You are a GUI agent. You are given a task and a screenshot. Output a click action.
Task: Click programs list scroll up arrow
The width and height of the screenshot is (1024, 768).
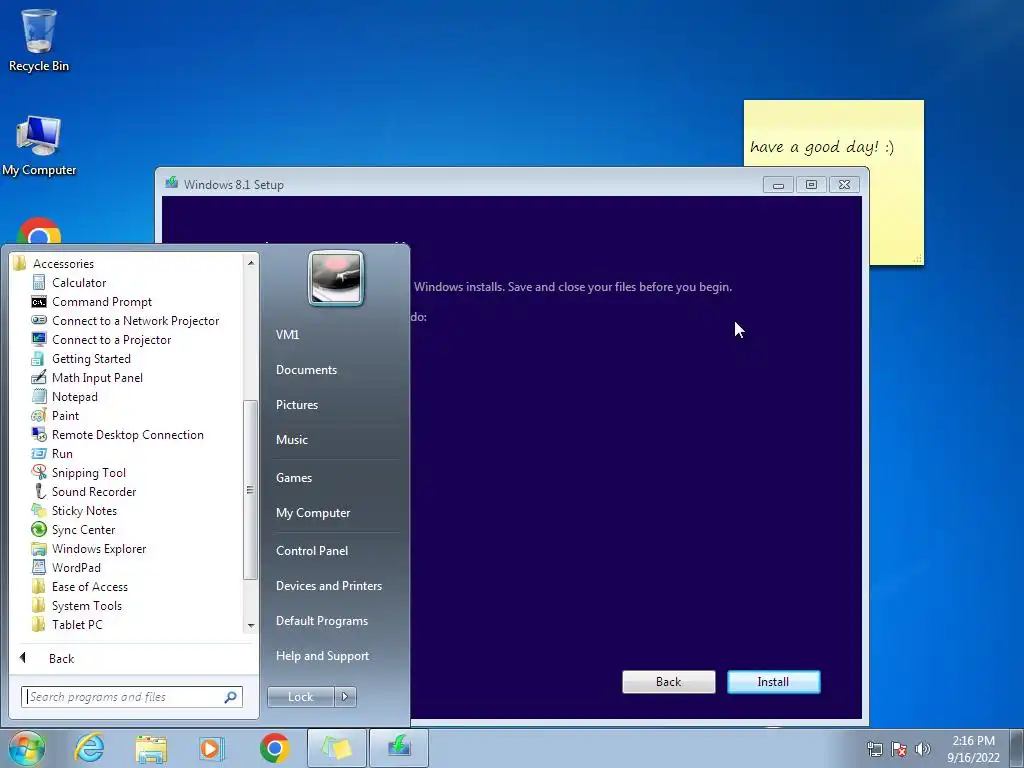(251, 263)
